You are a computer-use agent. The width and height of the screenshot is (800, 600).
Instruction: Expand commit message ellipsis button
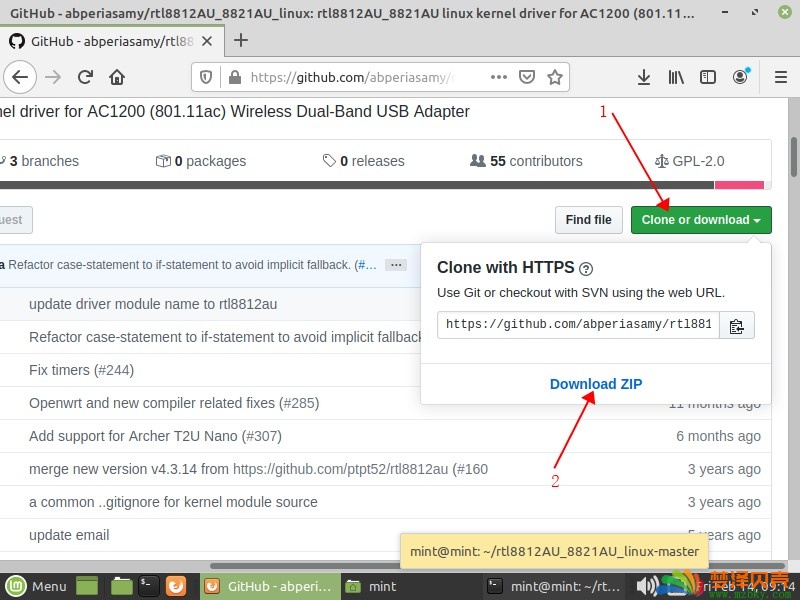point(396,265)
